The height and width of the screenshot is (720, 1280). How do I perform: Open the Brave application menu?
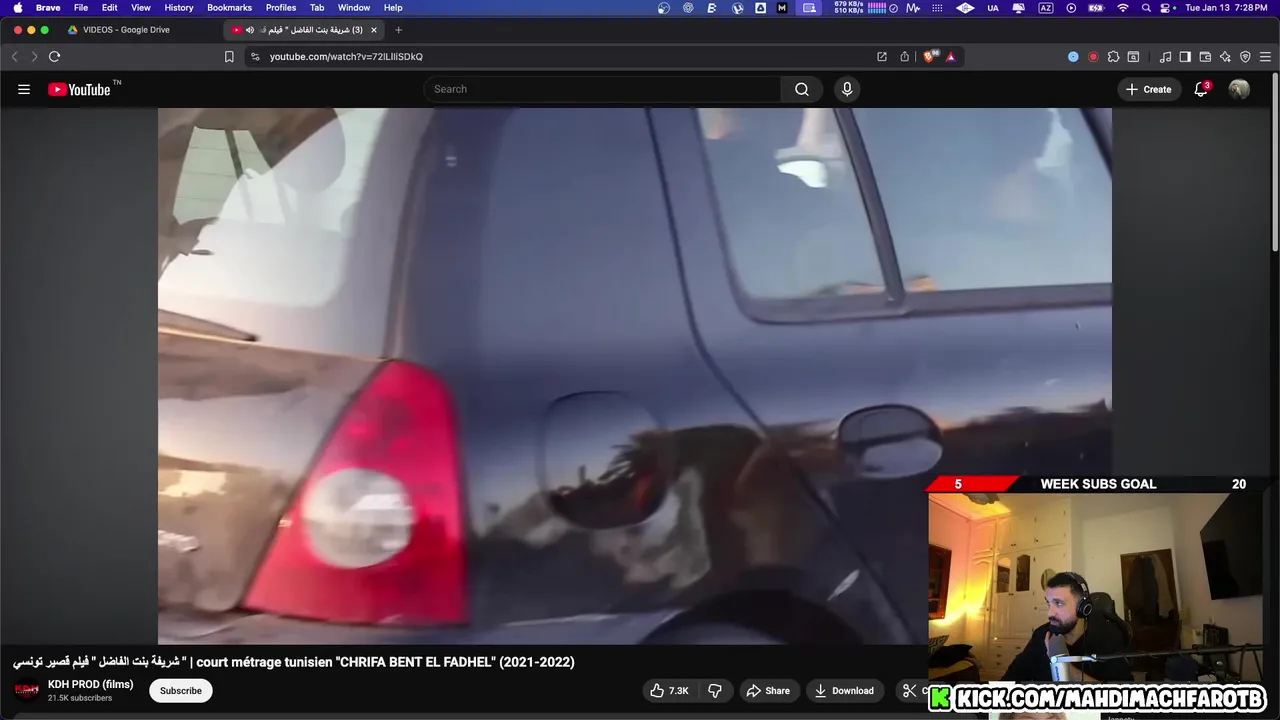pyautogui.click(x=48, y=8)
